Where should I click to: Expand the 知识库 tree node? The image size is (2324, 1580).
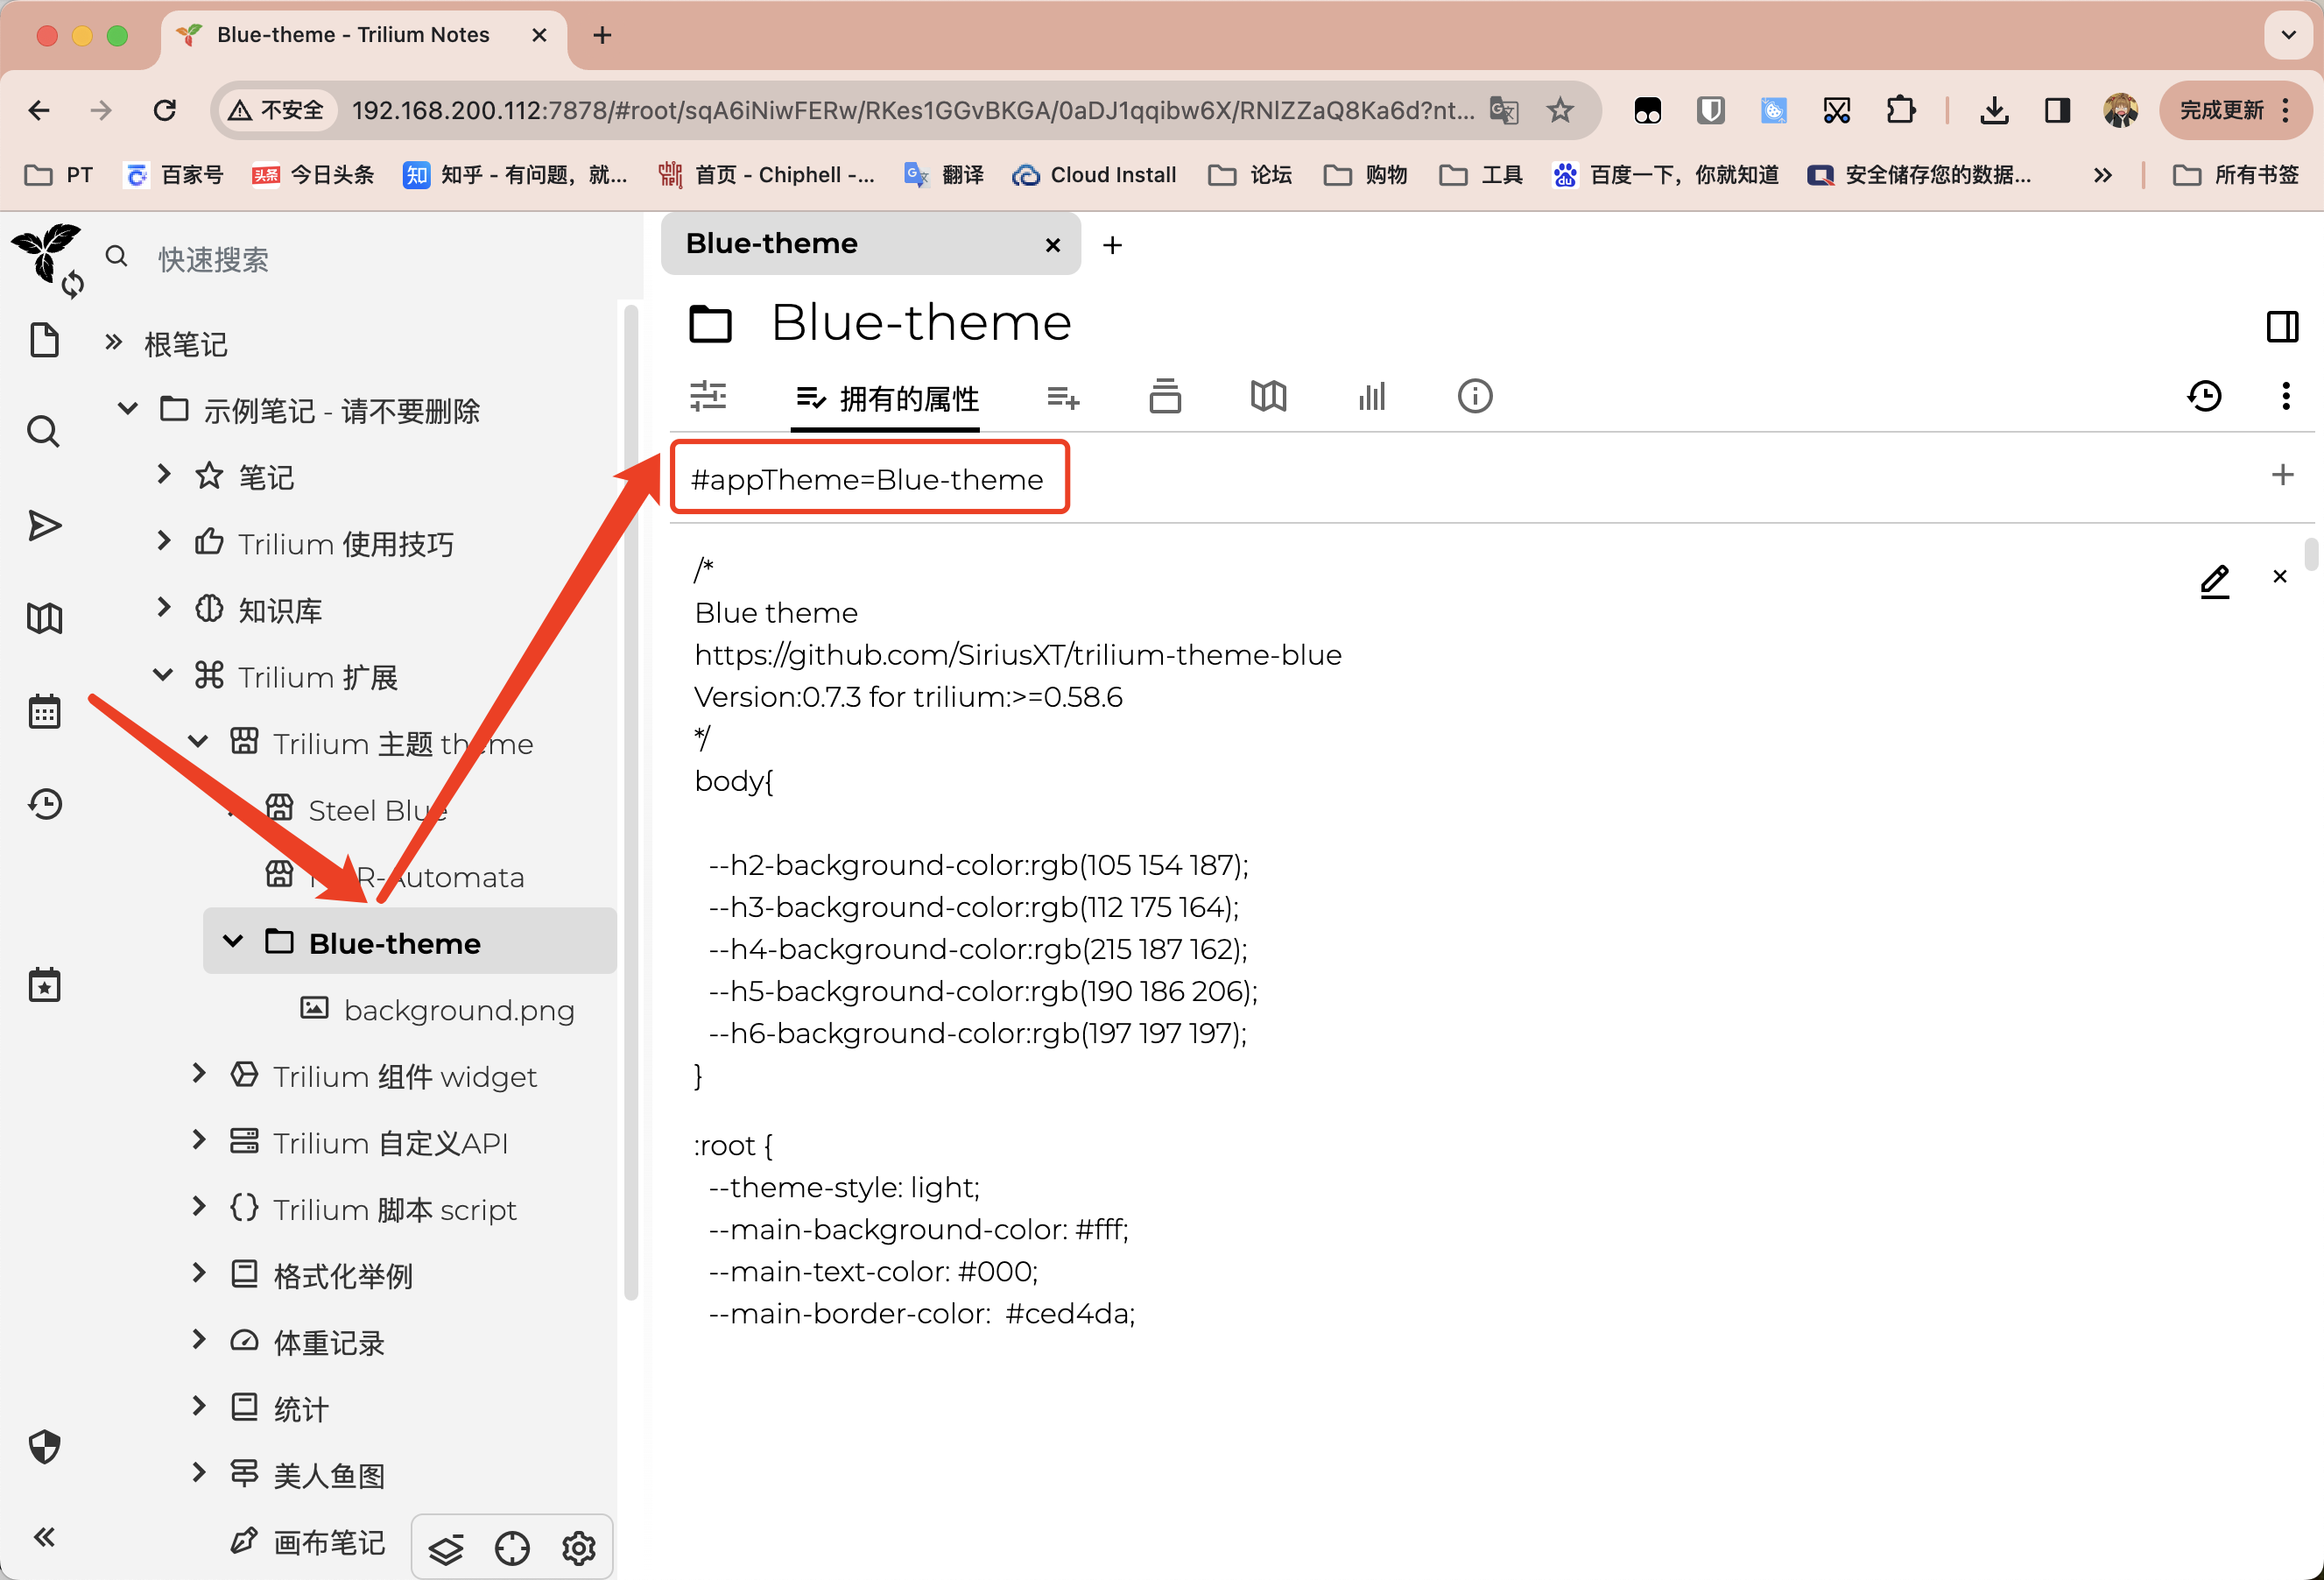[164, 606]
